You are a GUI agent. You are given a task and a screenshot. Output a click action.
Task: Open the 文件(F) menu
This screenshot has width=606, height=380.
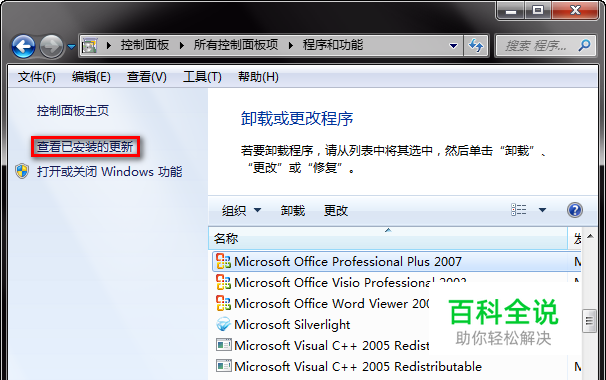[36, 77]
